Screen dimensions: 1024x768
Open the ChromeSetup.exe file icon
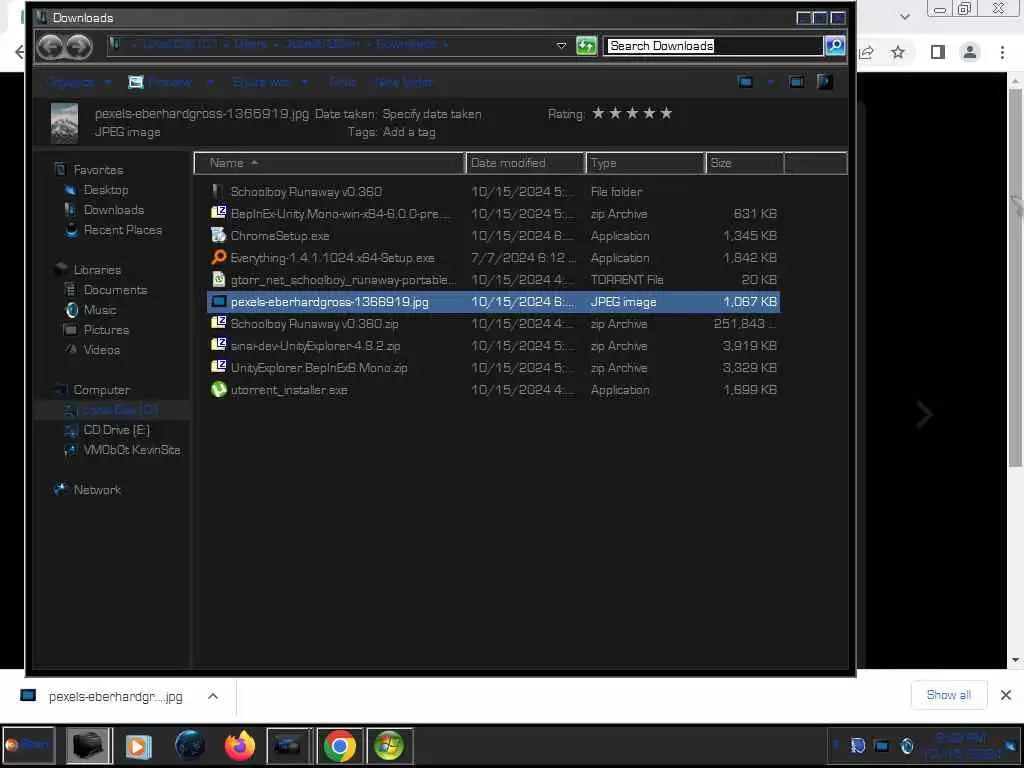point(219,235)
